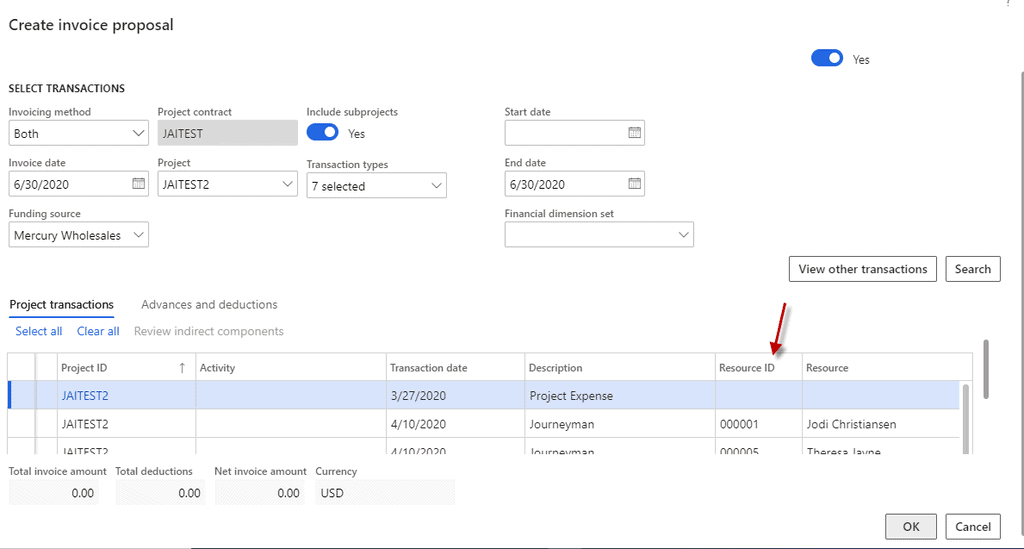Image resolution: width=1024 pixels, height=549 pixels.
Task: Switch to Project transactions tab
Action: click(61, 305)
